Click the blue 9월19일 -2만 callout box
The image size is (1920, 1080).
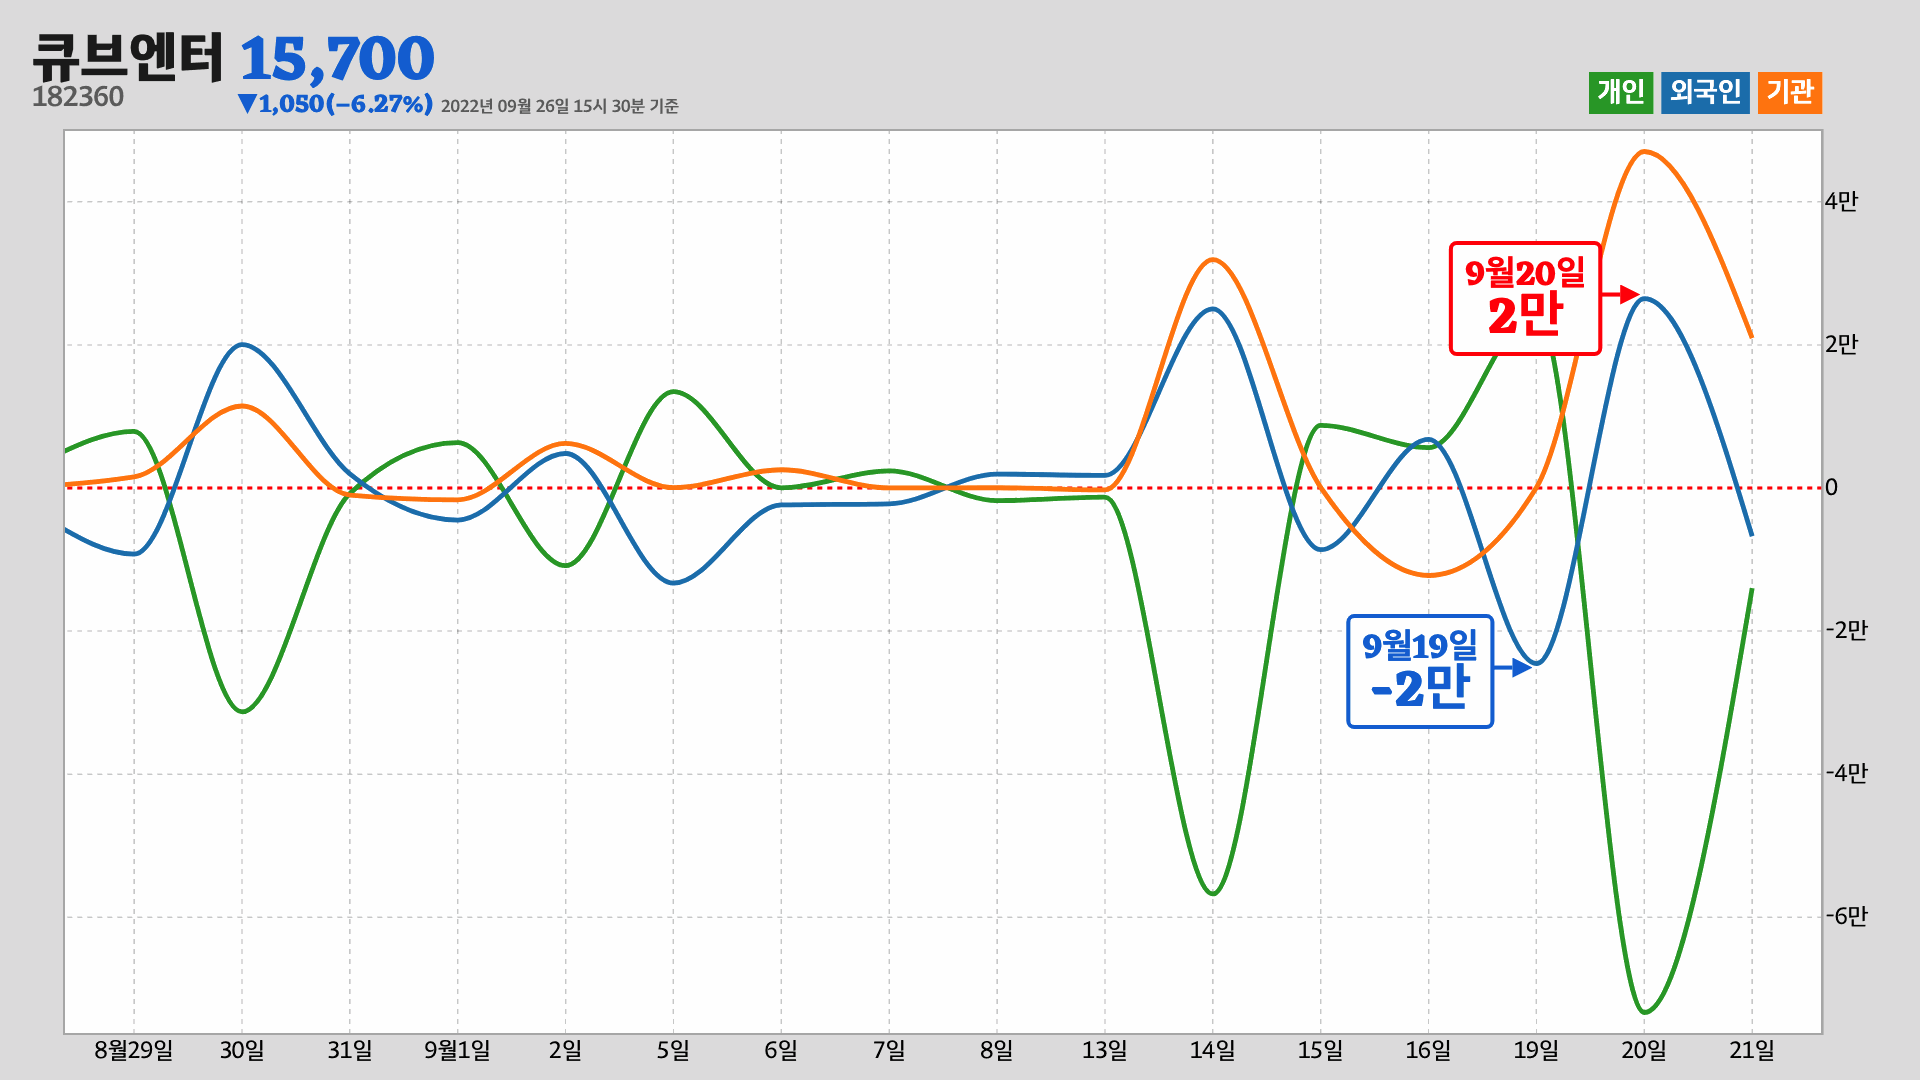(x=1420, y=671)
